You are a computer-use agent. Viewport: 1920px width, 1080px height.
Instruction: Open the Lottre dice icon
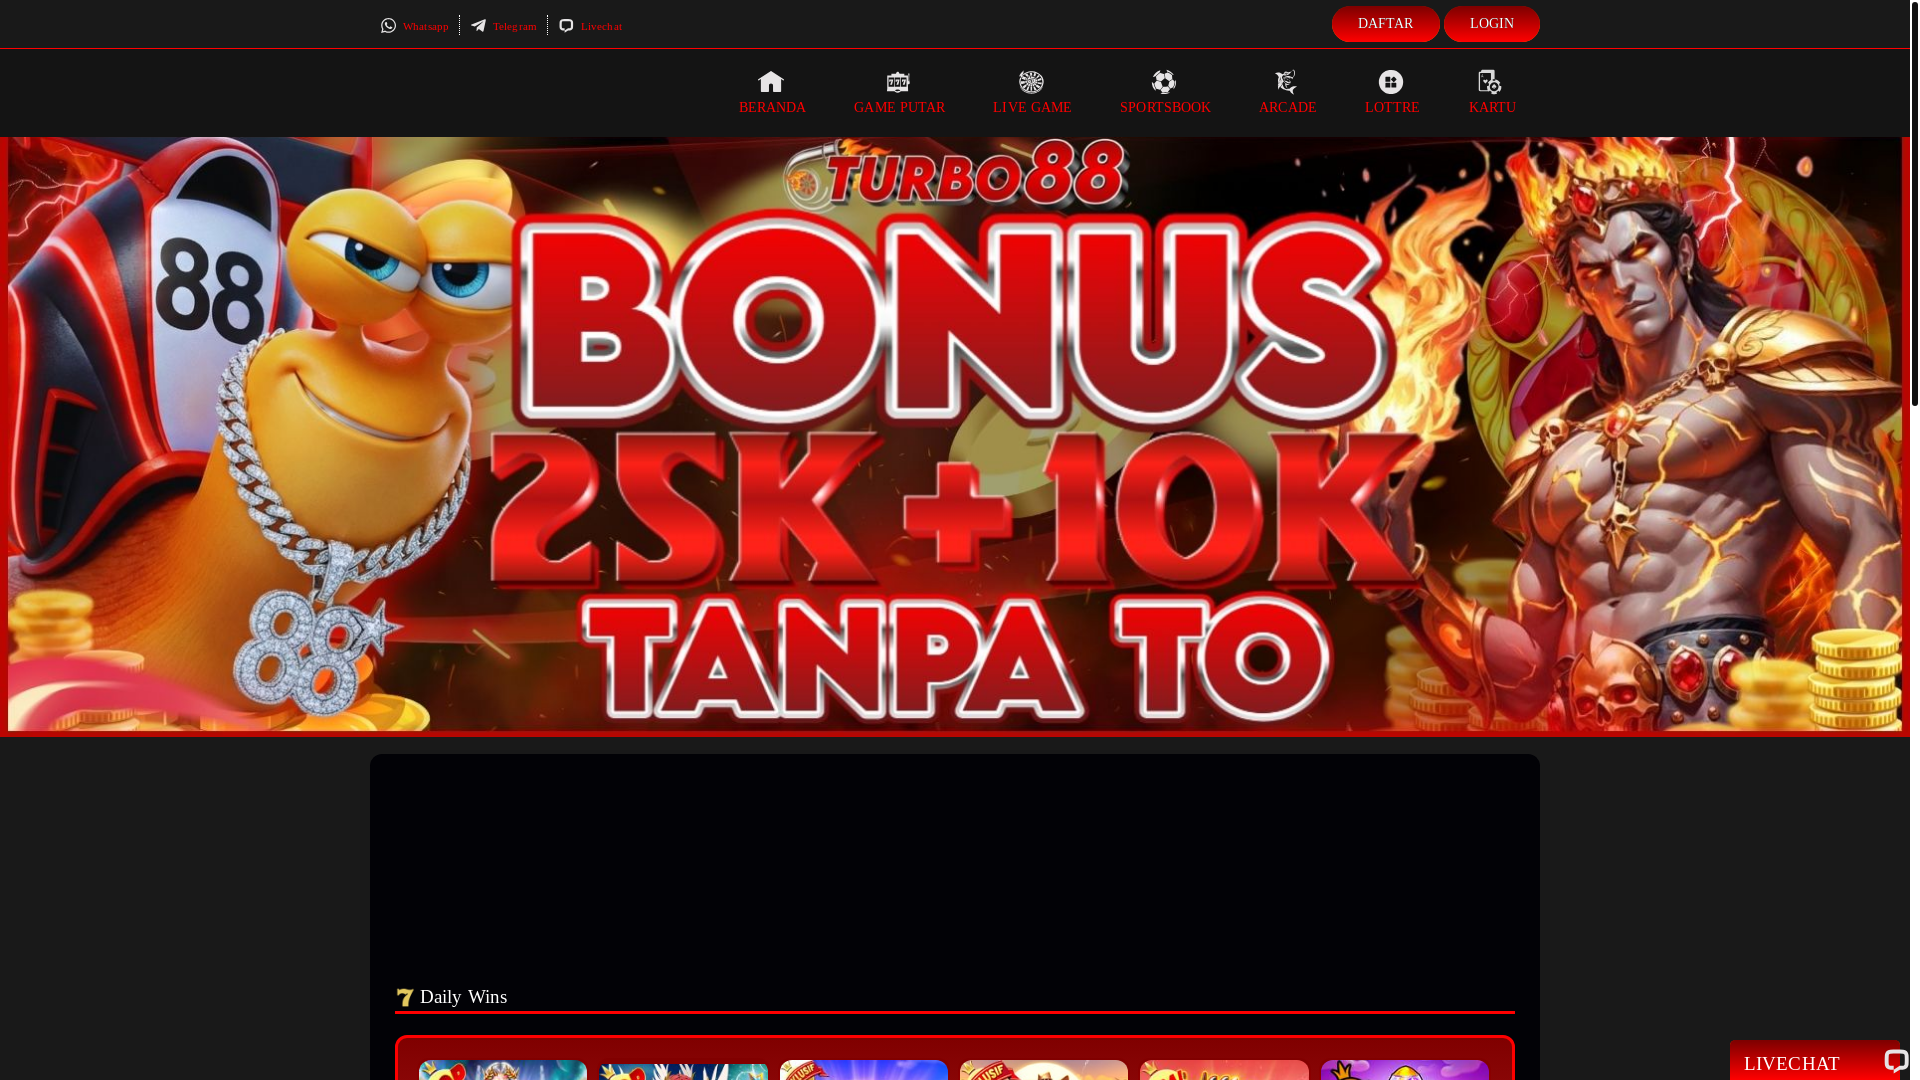1391,82
